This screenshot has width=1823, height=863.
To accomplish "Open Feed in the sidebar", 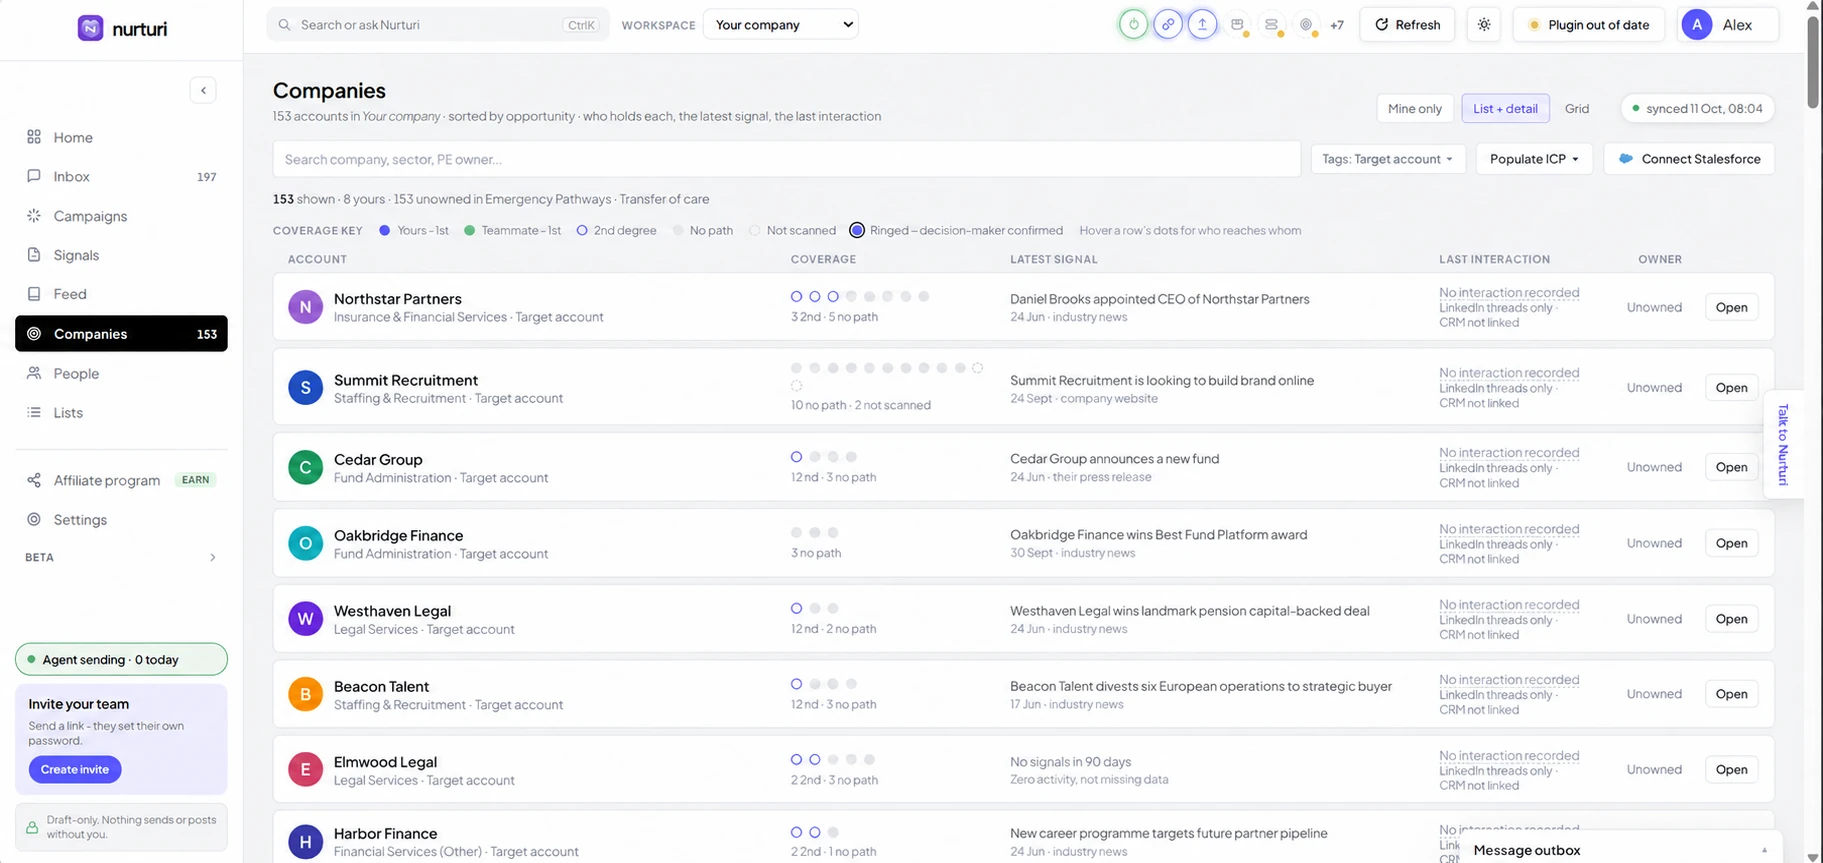I will coord(121,294).
